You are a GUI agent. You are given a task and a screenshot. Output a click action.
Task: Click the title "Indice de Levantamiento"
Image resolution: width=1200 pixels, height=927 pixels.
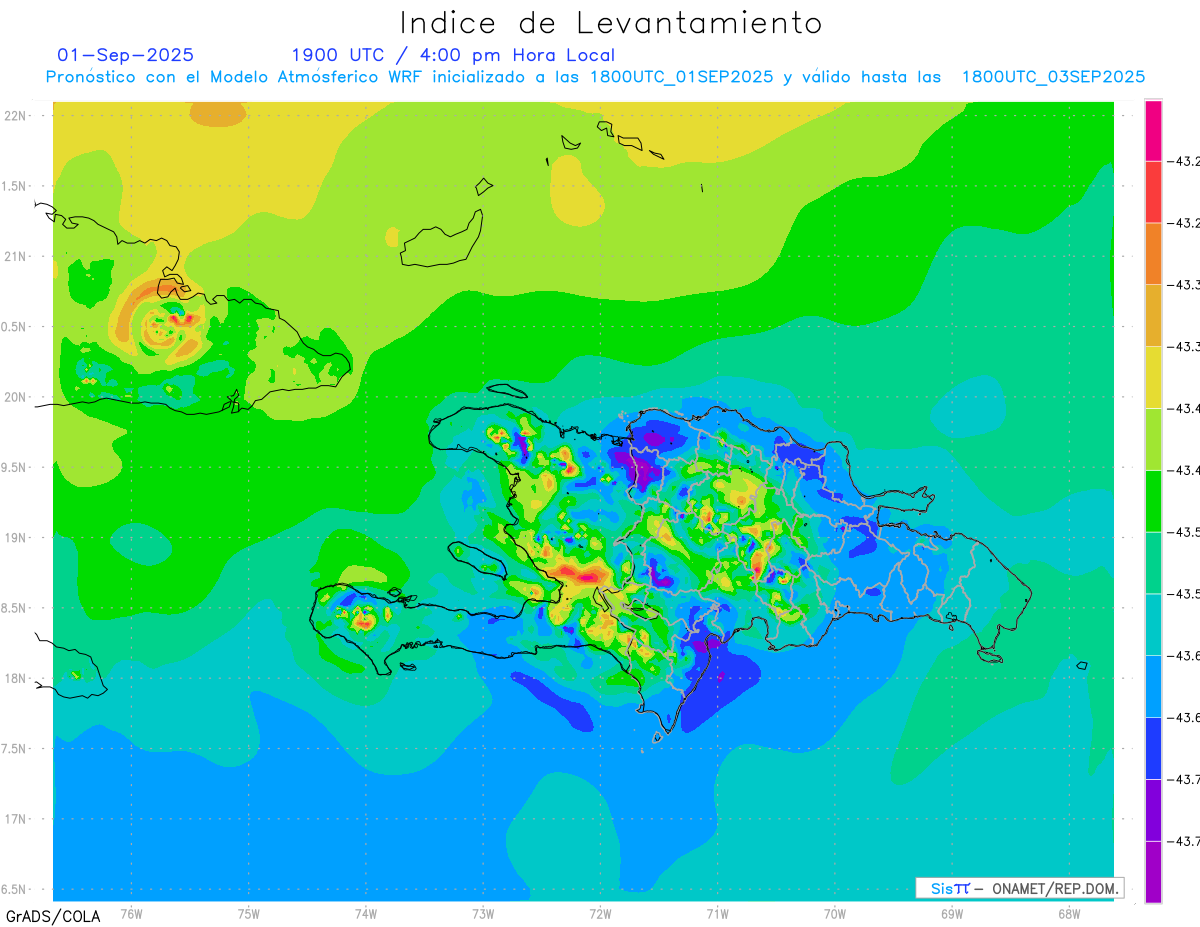tap(611, 22)
